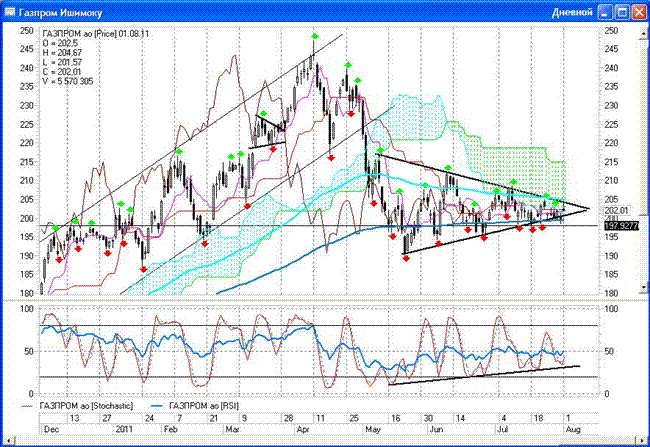Image resolution: width=650 pixels, height=447 pixels.
Task: Click the Дневной timeframe label in title bar
Action: tap(572, 12)
